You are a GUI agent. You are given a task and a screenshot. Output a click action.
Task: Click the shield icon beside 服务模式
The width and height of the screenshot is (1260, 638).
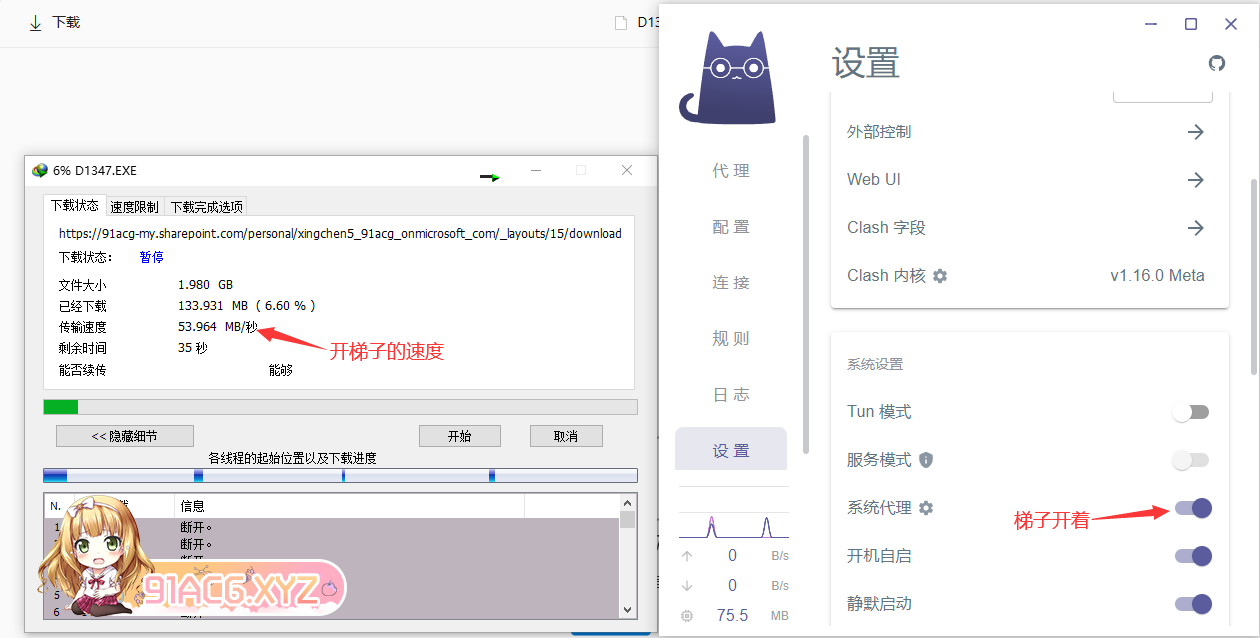pos(926,460)
